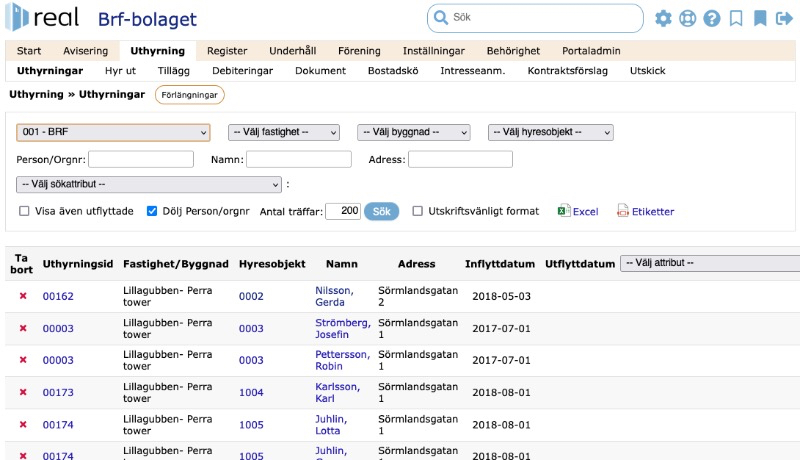The height and width of the screenshot is (460, 800).
Task: Open hyresobjekt 0002 link
Action: click(251, 296)
